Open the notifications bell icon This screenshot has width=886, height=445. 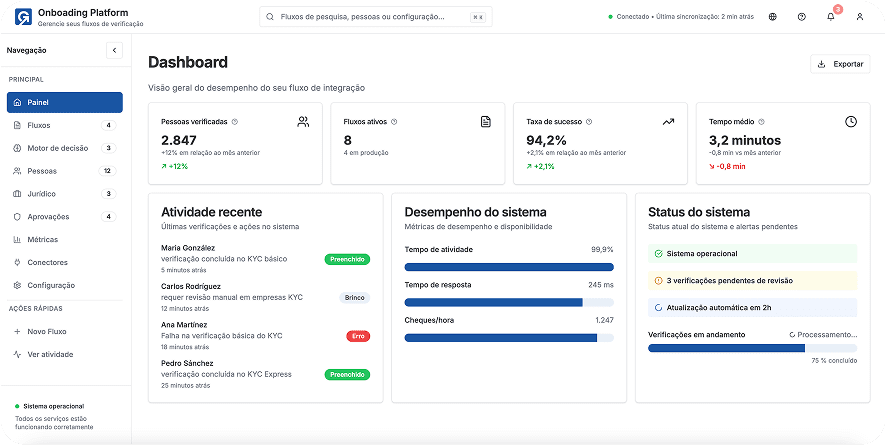pos(830,17)
